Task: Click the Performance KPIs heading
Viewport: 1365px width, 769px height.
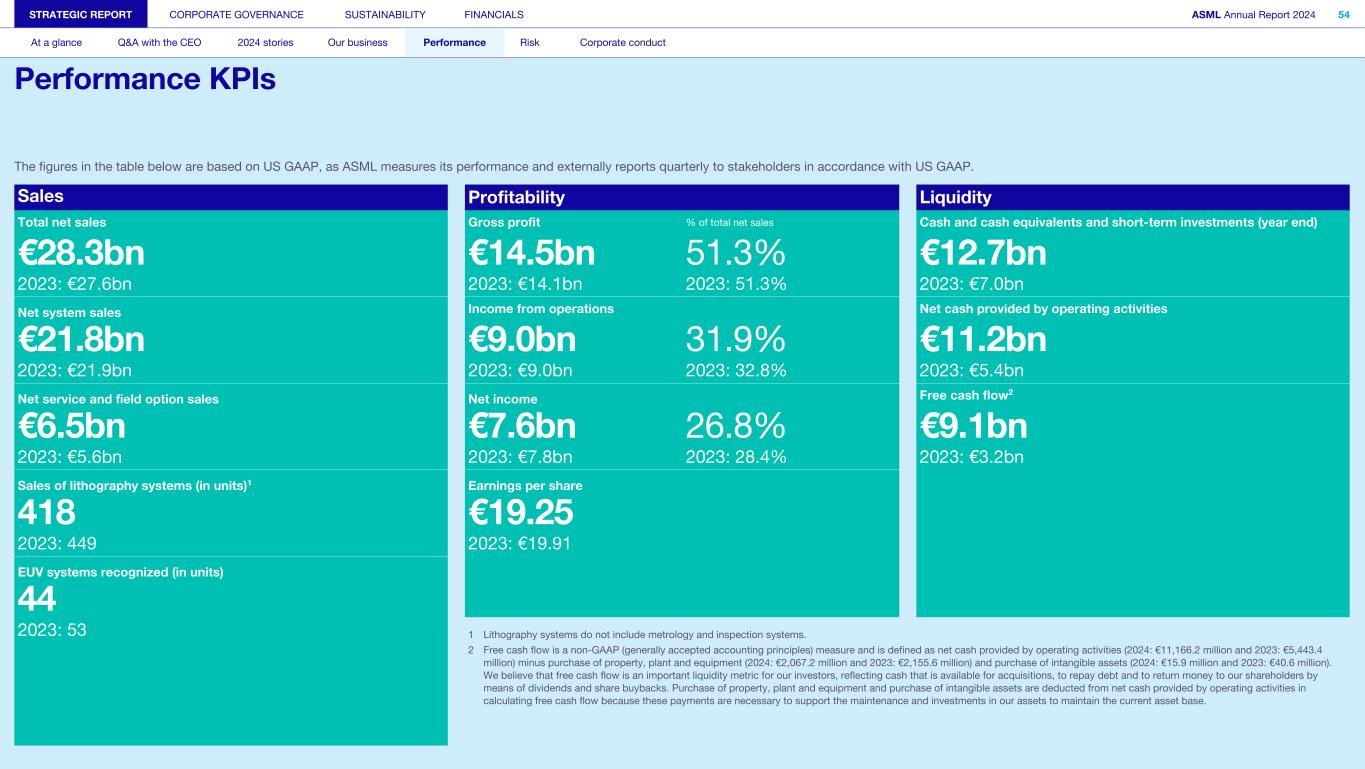Action: [145, 80]
